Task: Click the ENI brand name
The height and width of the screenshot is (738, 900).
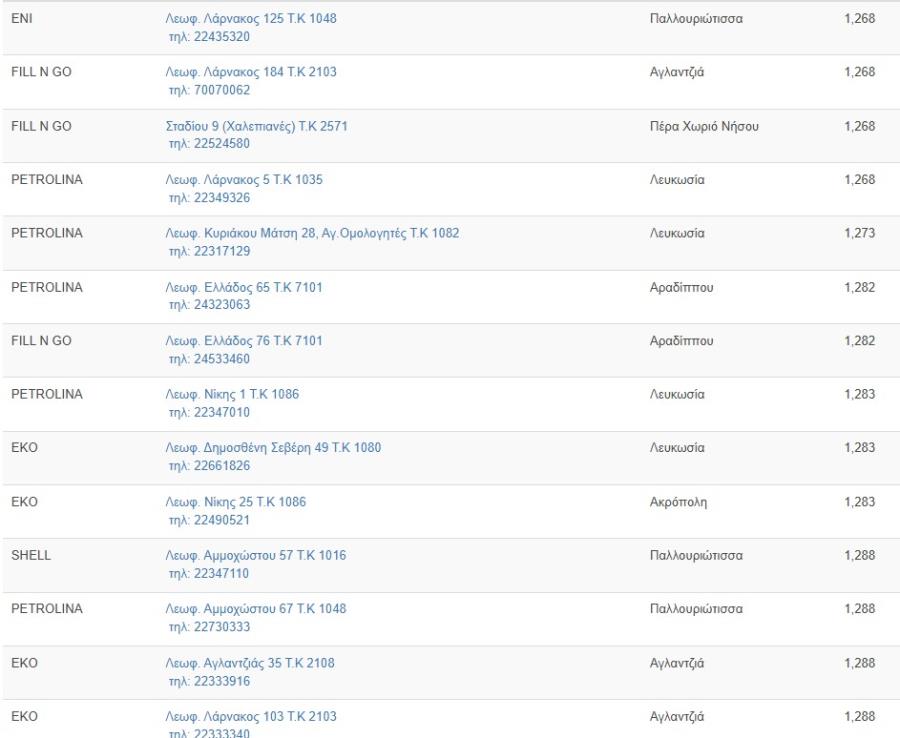Action: 22,19
